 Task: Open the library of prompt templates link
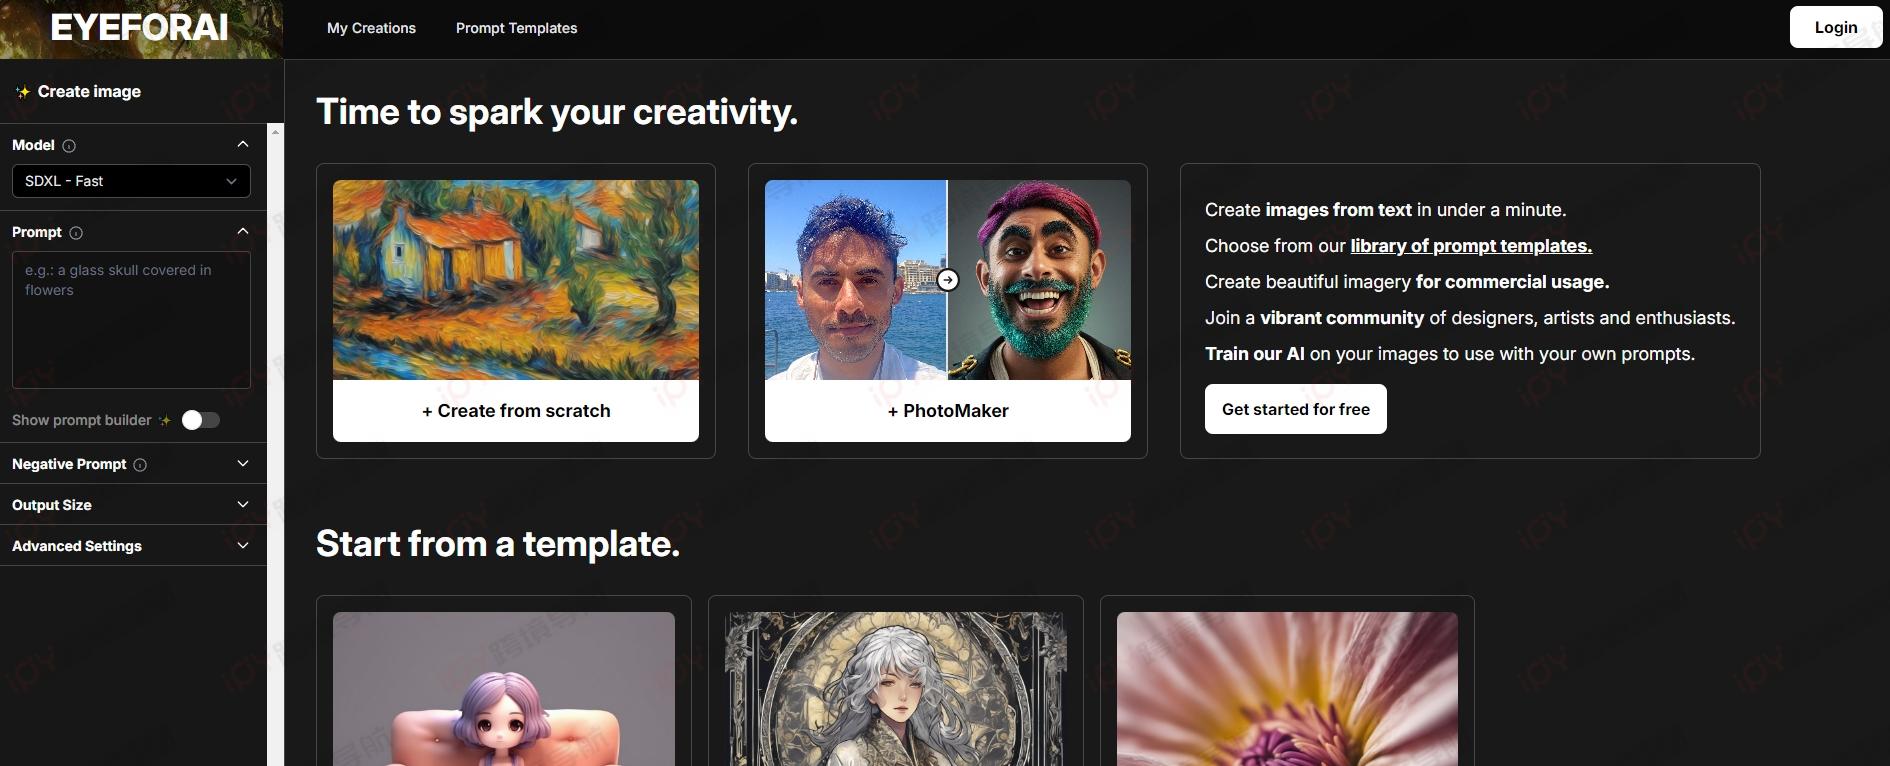[1471, 246]
